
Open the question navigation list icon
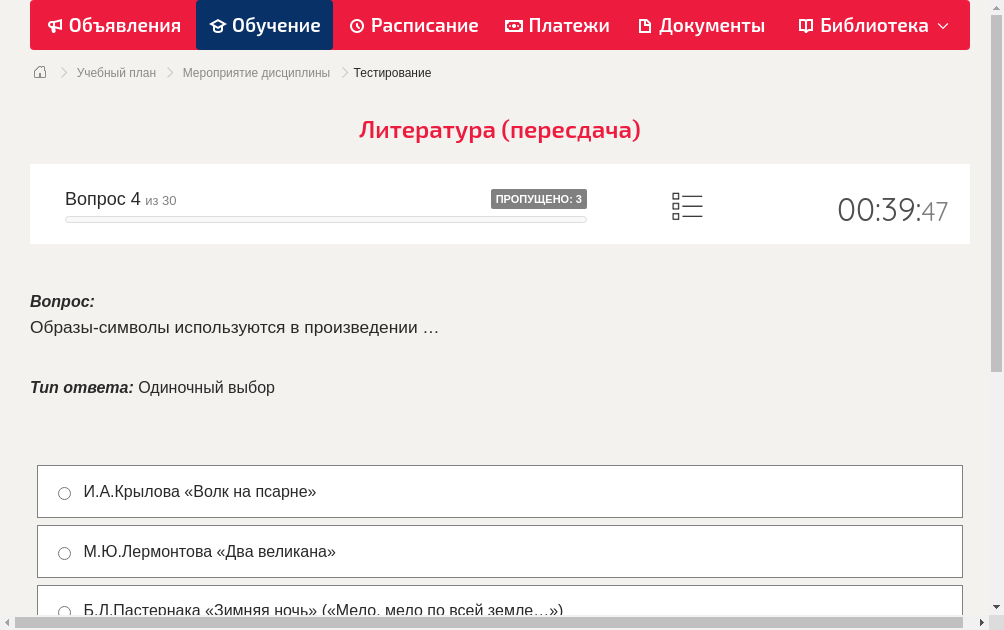[x=687, y=205]
